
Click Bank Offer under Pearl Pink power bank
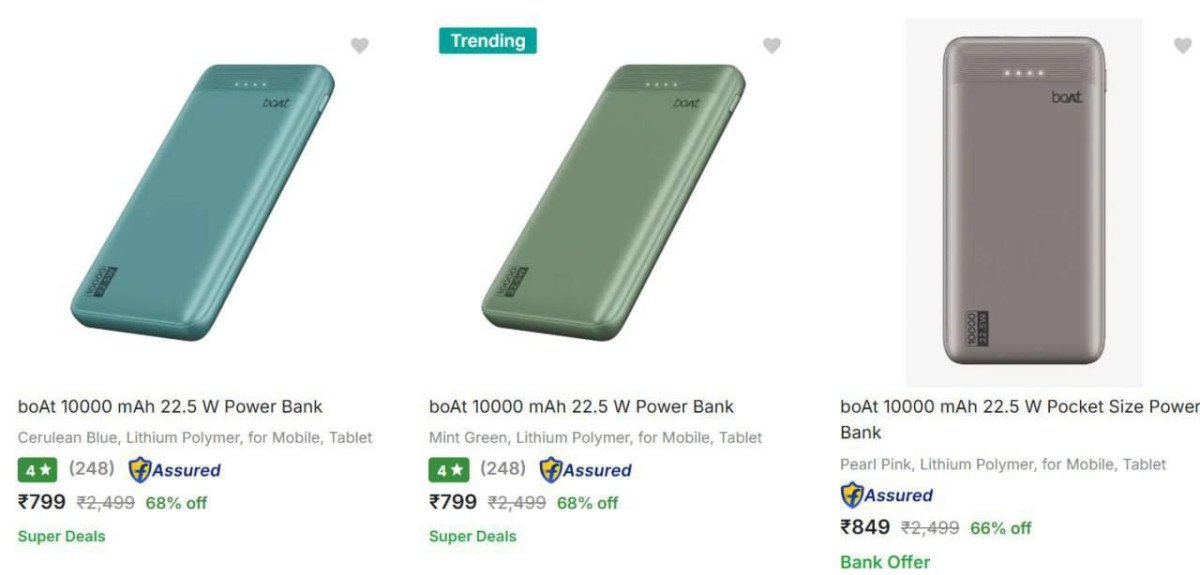[885, 562]
